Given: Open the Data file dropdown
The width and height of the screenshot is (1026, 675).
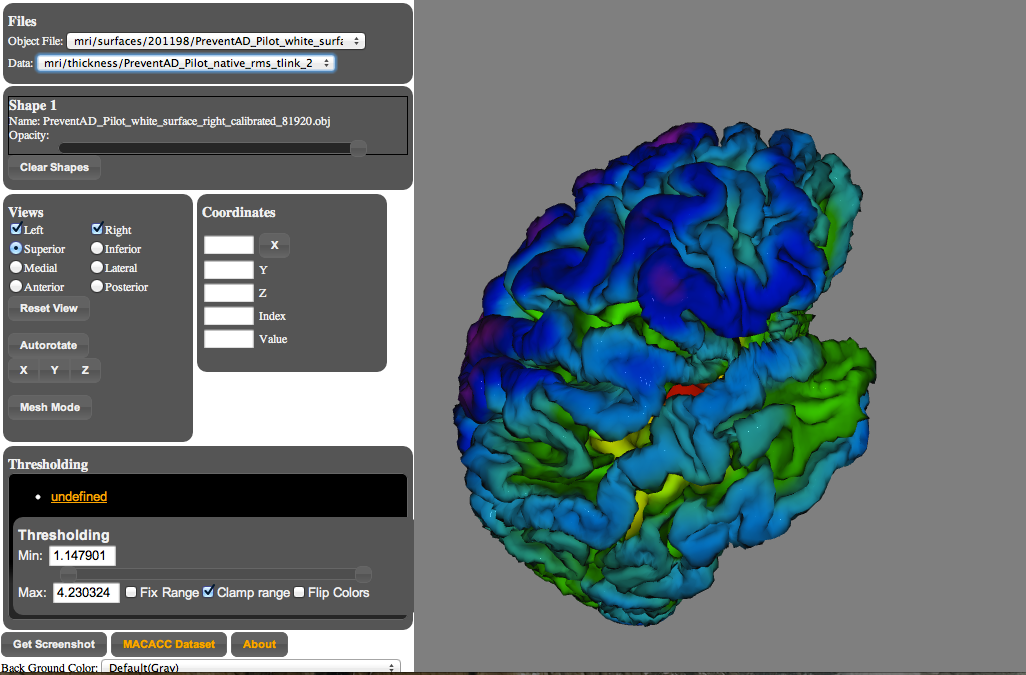Looking at the screenshot, I should tap(186, 63).
